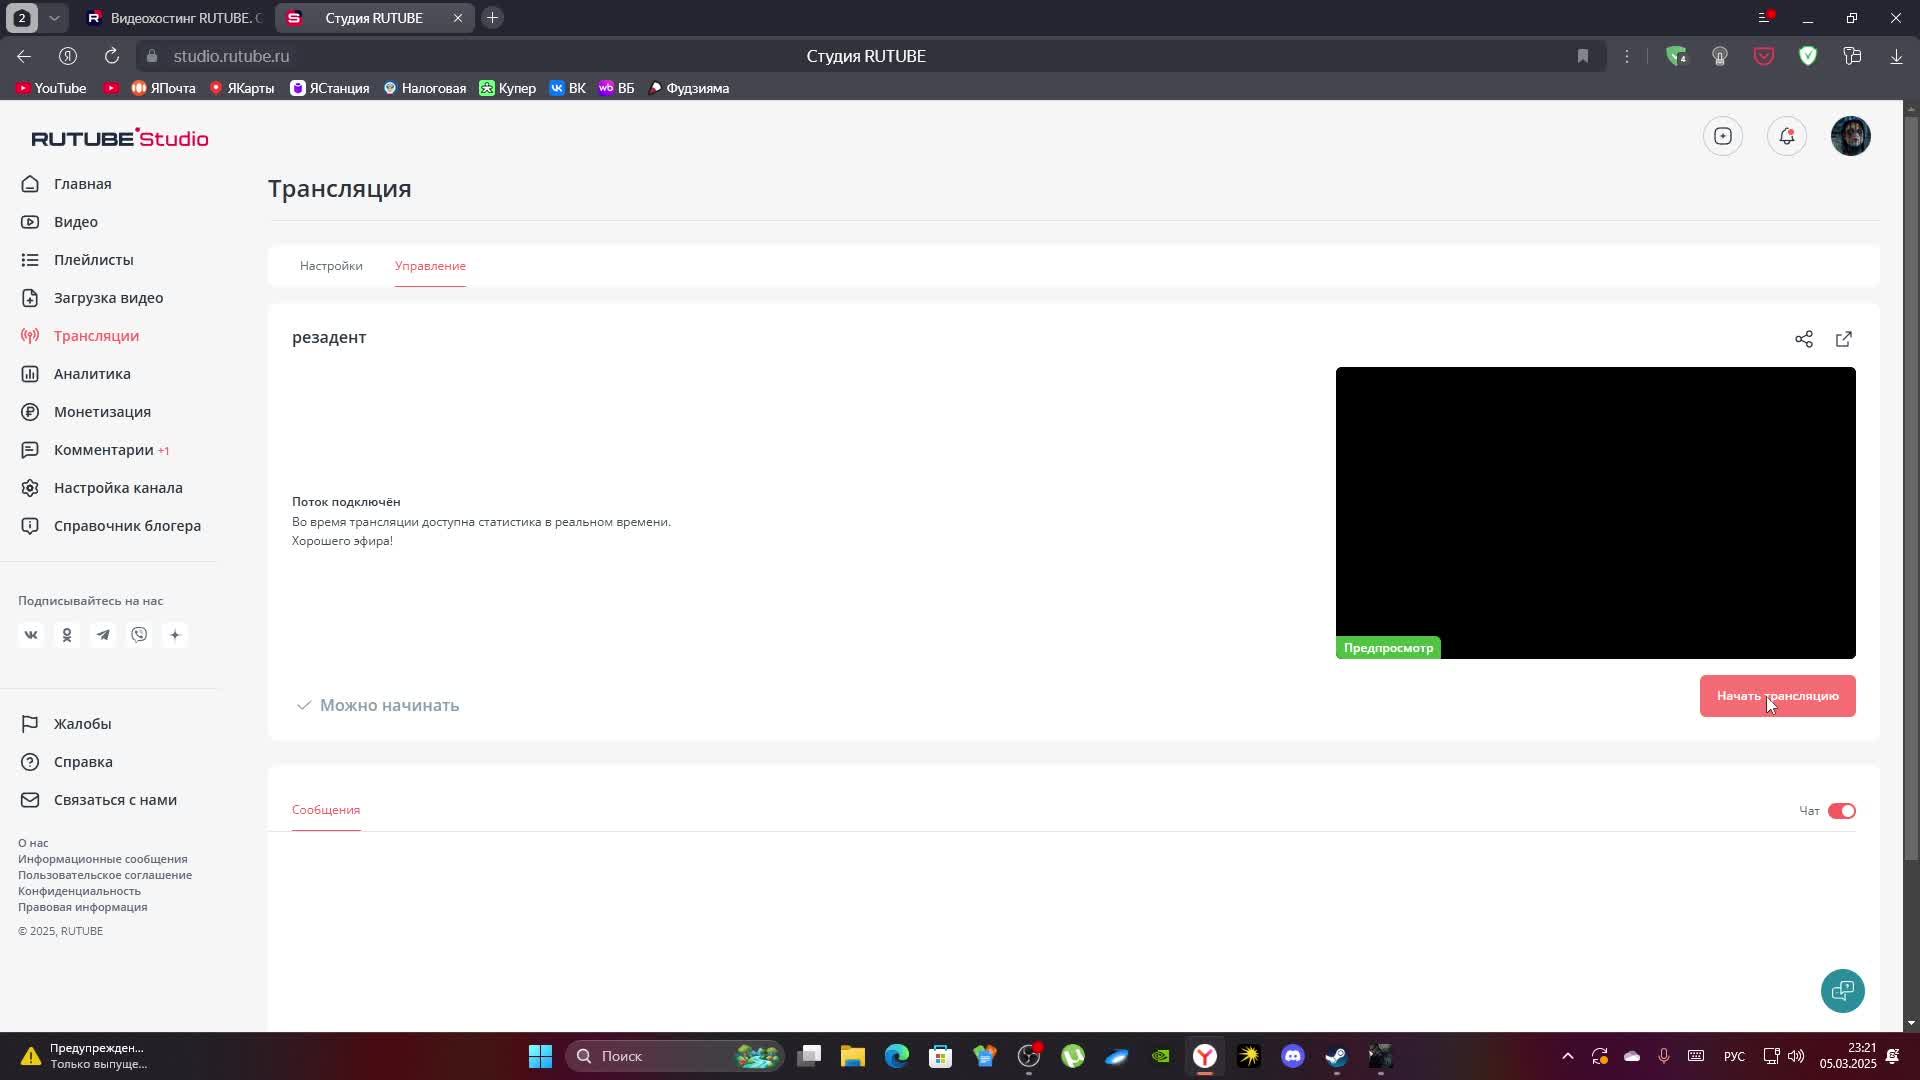Click the taskbar Поиск search box
Image resolution: width=1920 pixels, height=1080 pixels.
676,1056
